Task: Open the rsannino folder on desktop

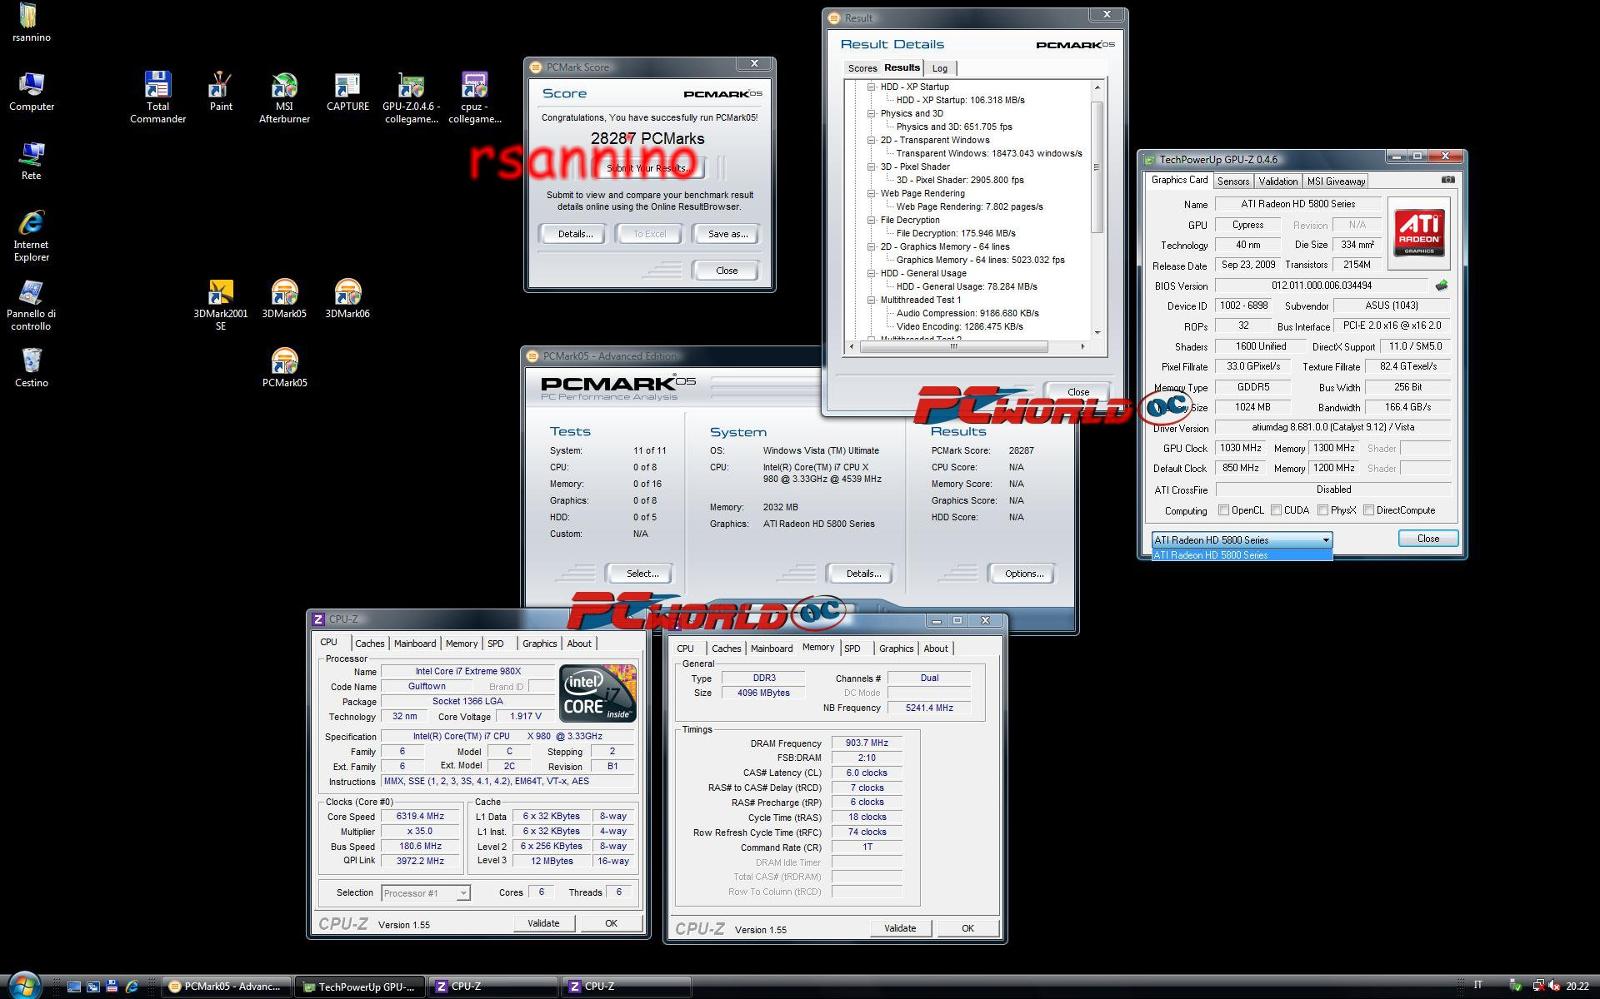Action: coord(31,22)
